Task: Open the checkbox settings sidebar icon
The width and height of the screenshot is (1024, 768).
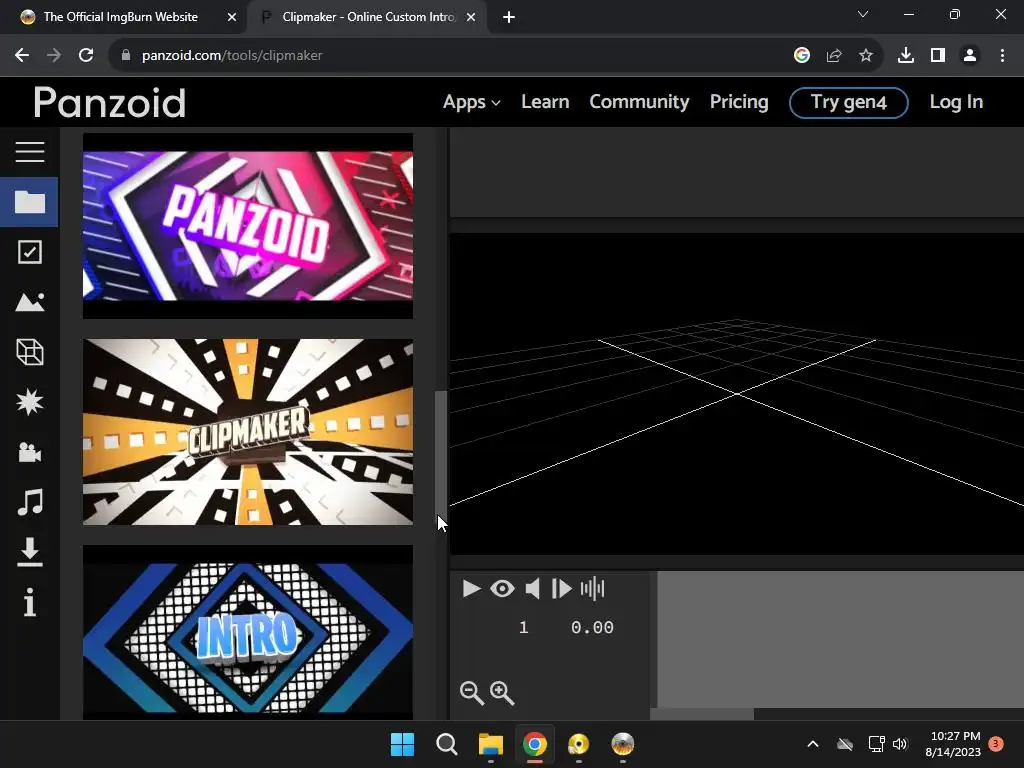Action: pos(29,252)
